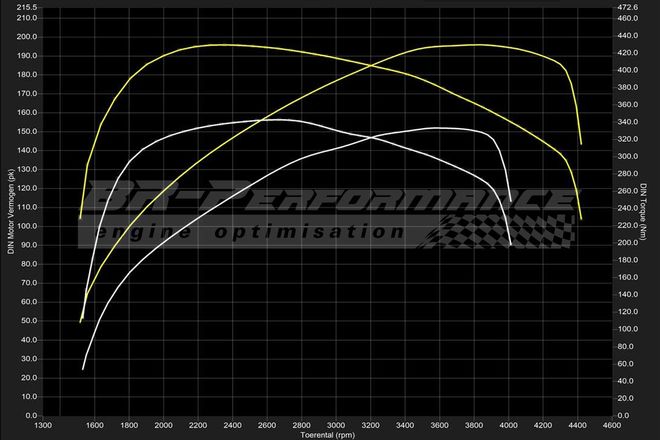Click the 2200 rpm axis label
Viewport: 660px width, 440px height.
198,426
